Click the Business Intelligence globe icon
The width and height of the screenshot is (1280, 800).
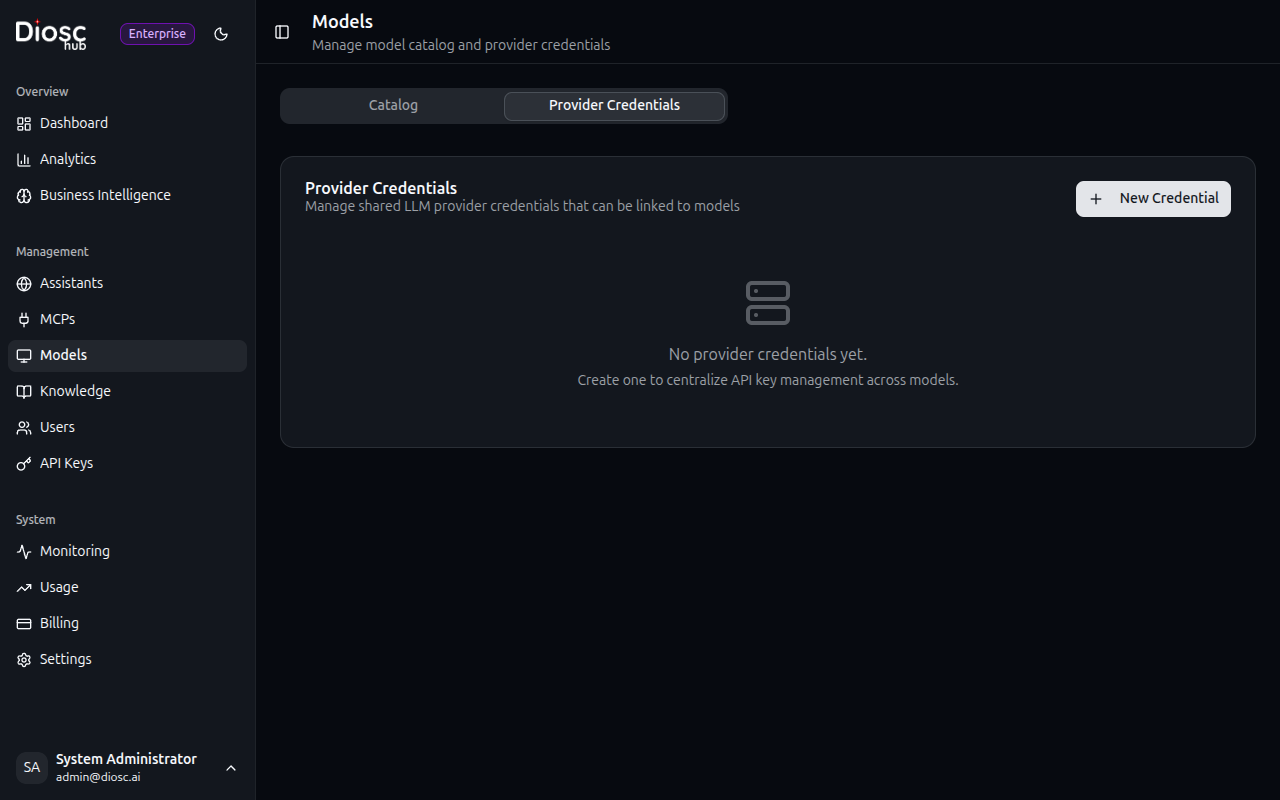point(23,195)
